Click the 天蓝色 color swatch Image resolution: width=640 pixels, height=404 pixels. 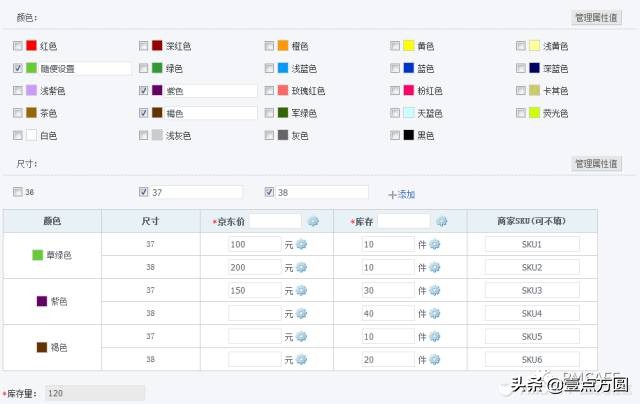coord(409,113)
